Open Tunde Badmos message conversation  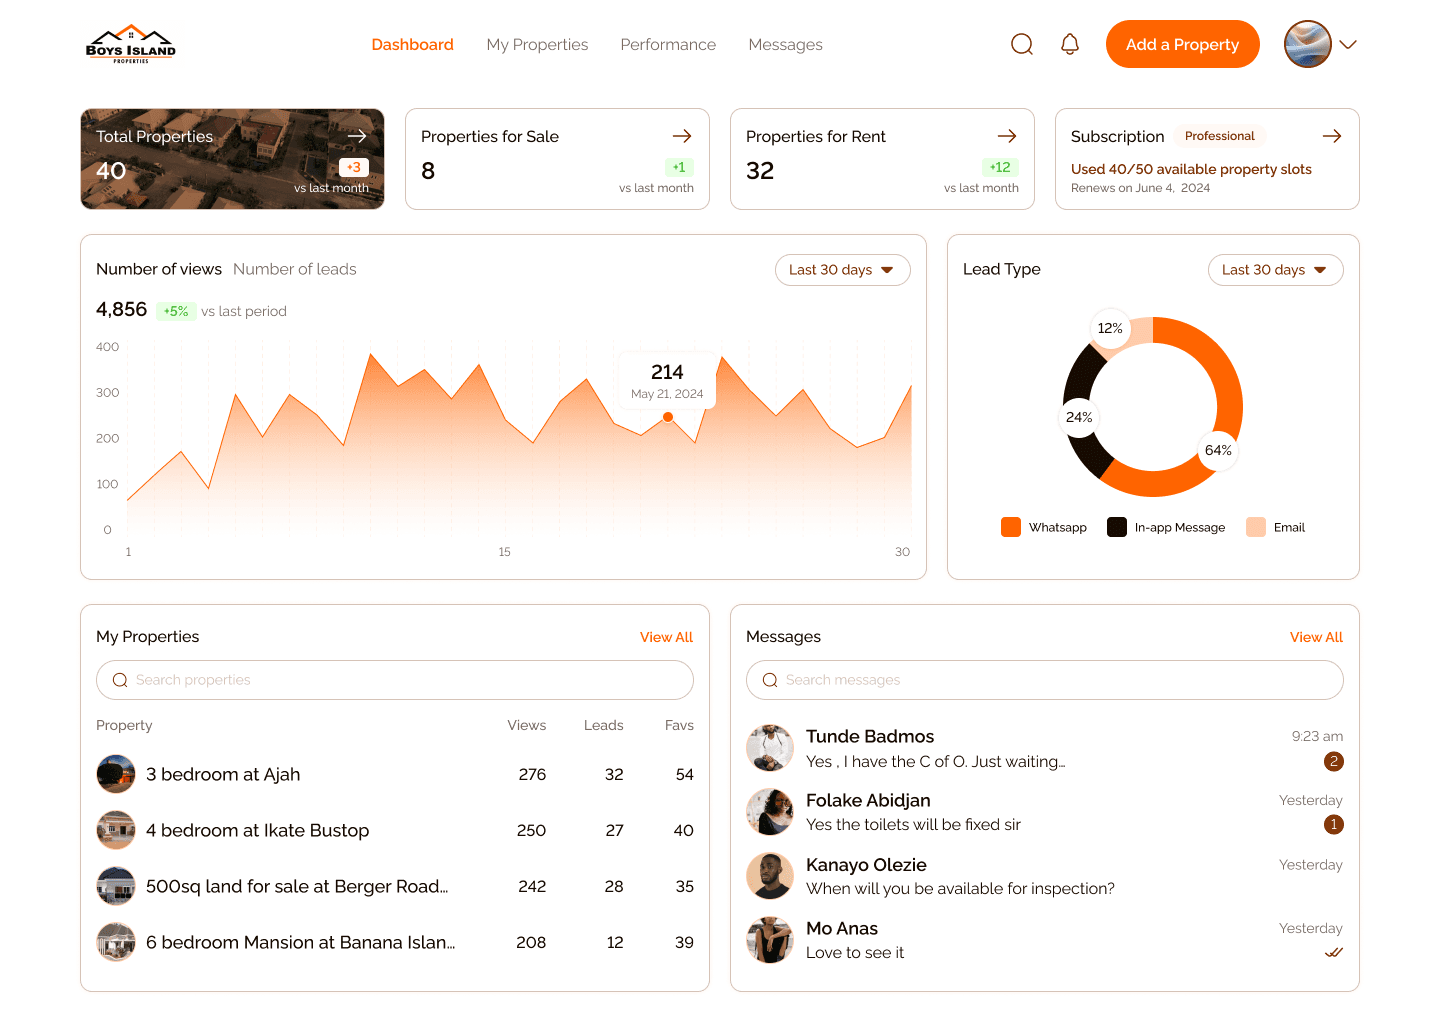coord(1045,748)
